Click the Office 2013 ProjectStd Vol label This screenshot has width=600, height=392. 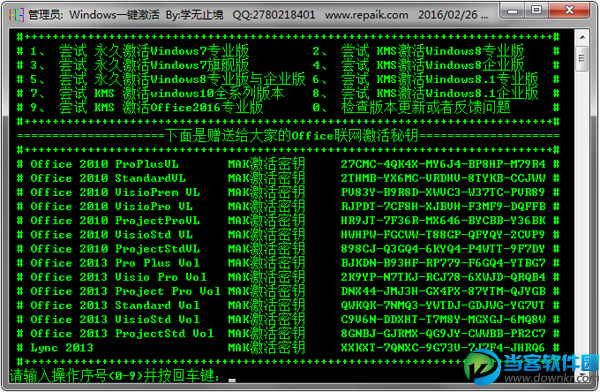[x=122, y=334]
